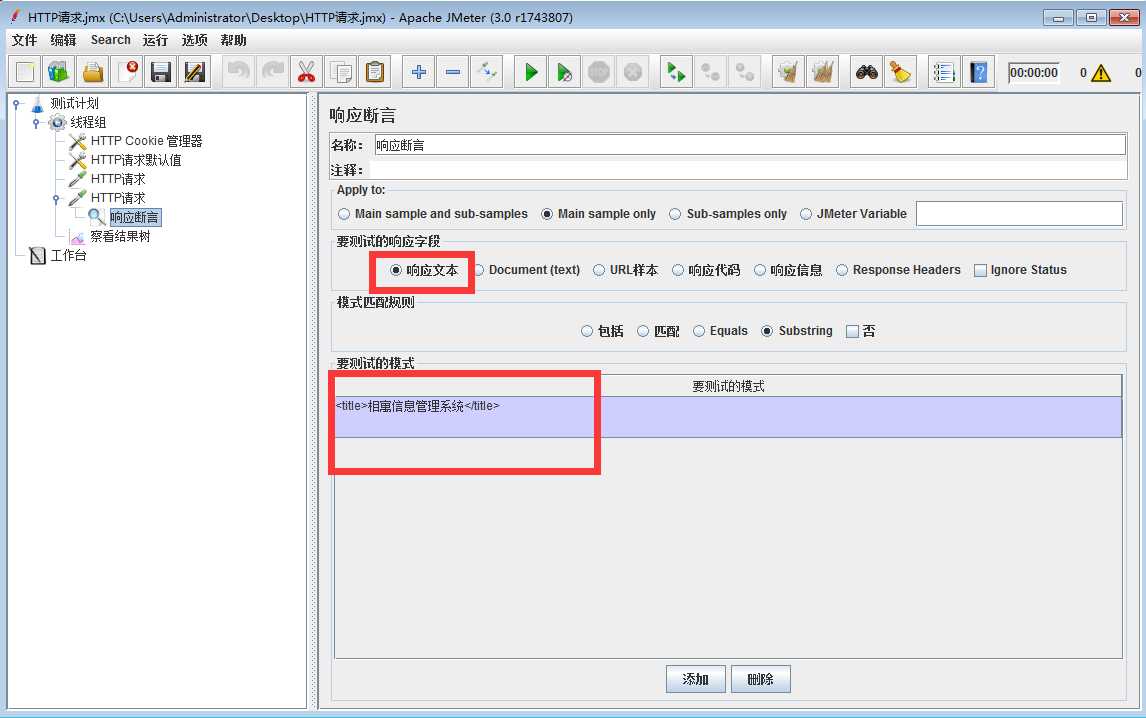
Task: Click the Reset Search broom icon
Action: click(x=900, y=72)
